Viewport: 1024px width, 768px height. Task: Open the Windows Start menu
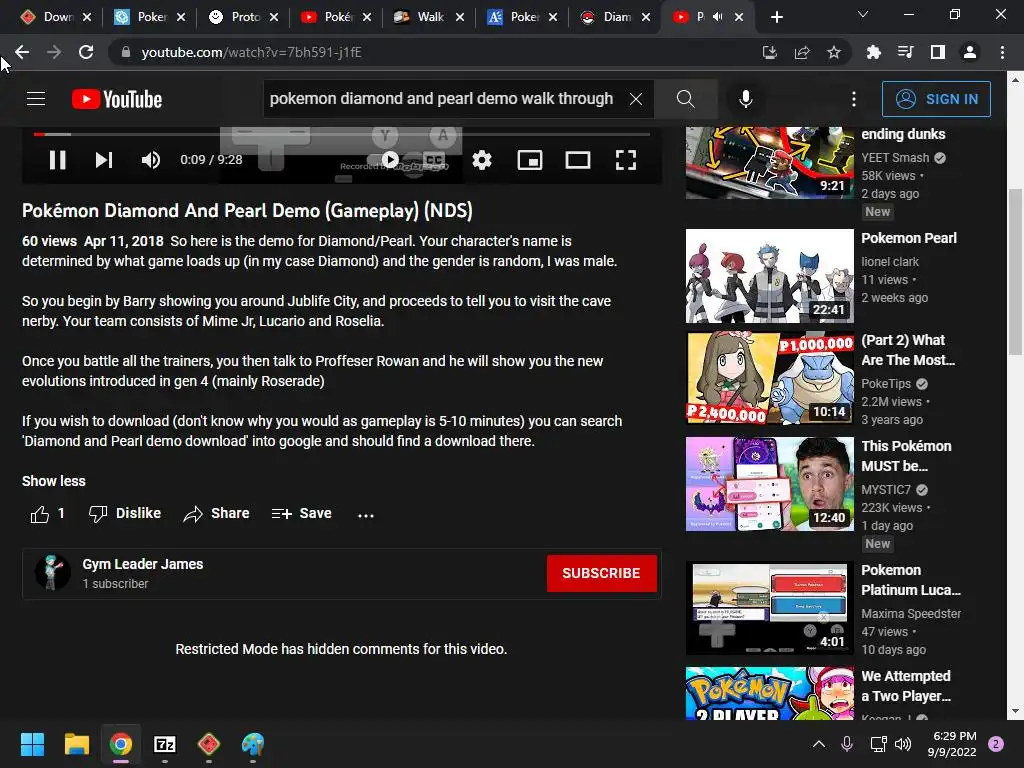(32, 744)
